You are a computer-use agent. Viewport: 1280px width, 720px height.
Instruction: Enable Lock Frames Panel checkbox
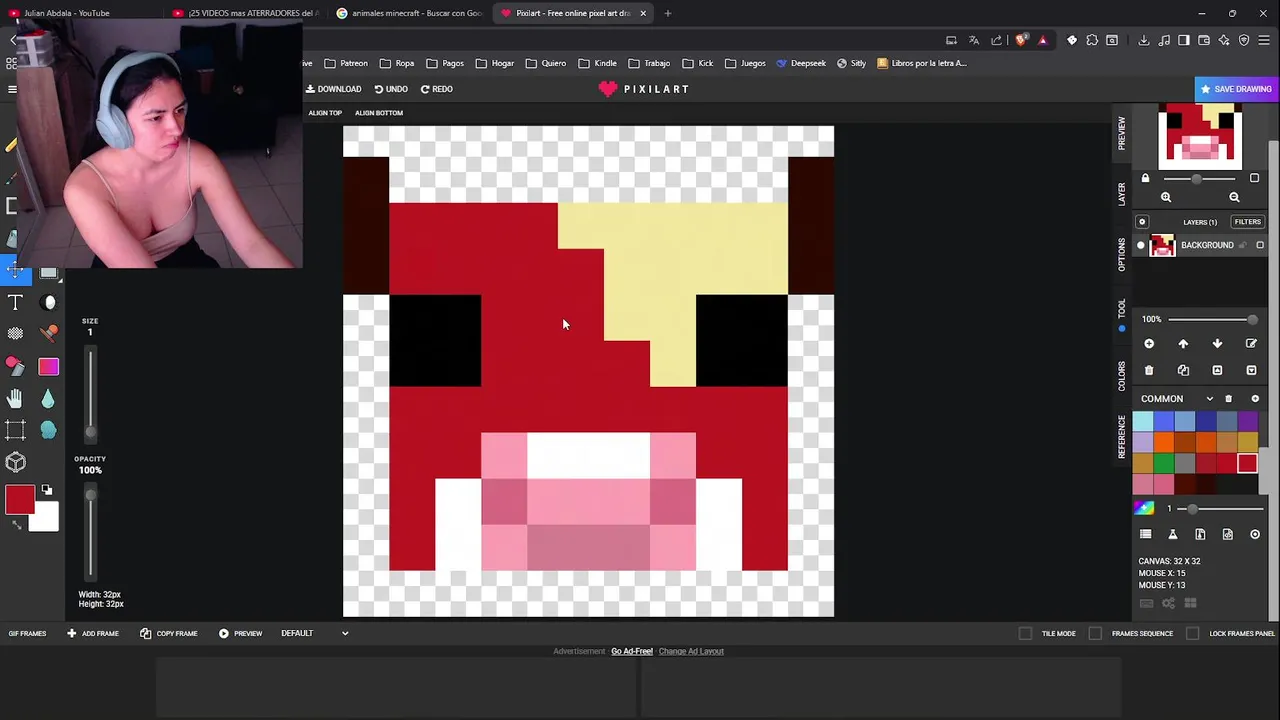(1193, 633)
